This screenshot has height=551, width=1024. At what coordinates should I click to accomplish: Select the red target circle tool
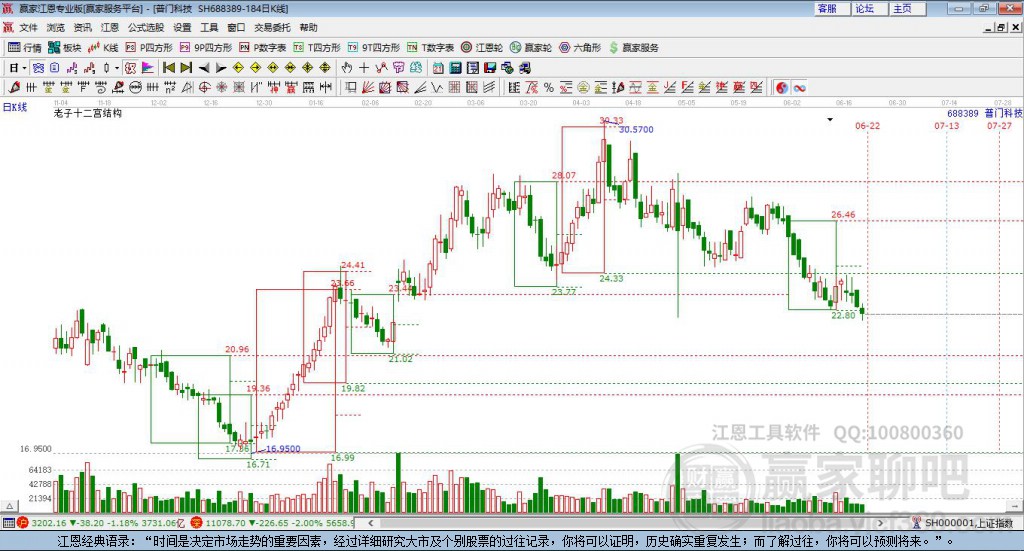tap(204, 87)
